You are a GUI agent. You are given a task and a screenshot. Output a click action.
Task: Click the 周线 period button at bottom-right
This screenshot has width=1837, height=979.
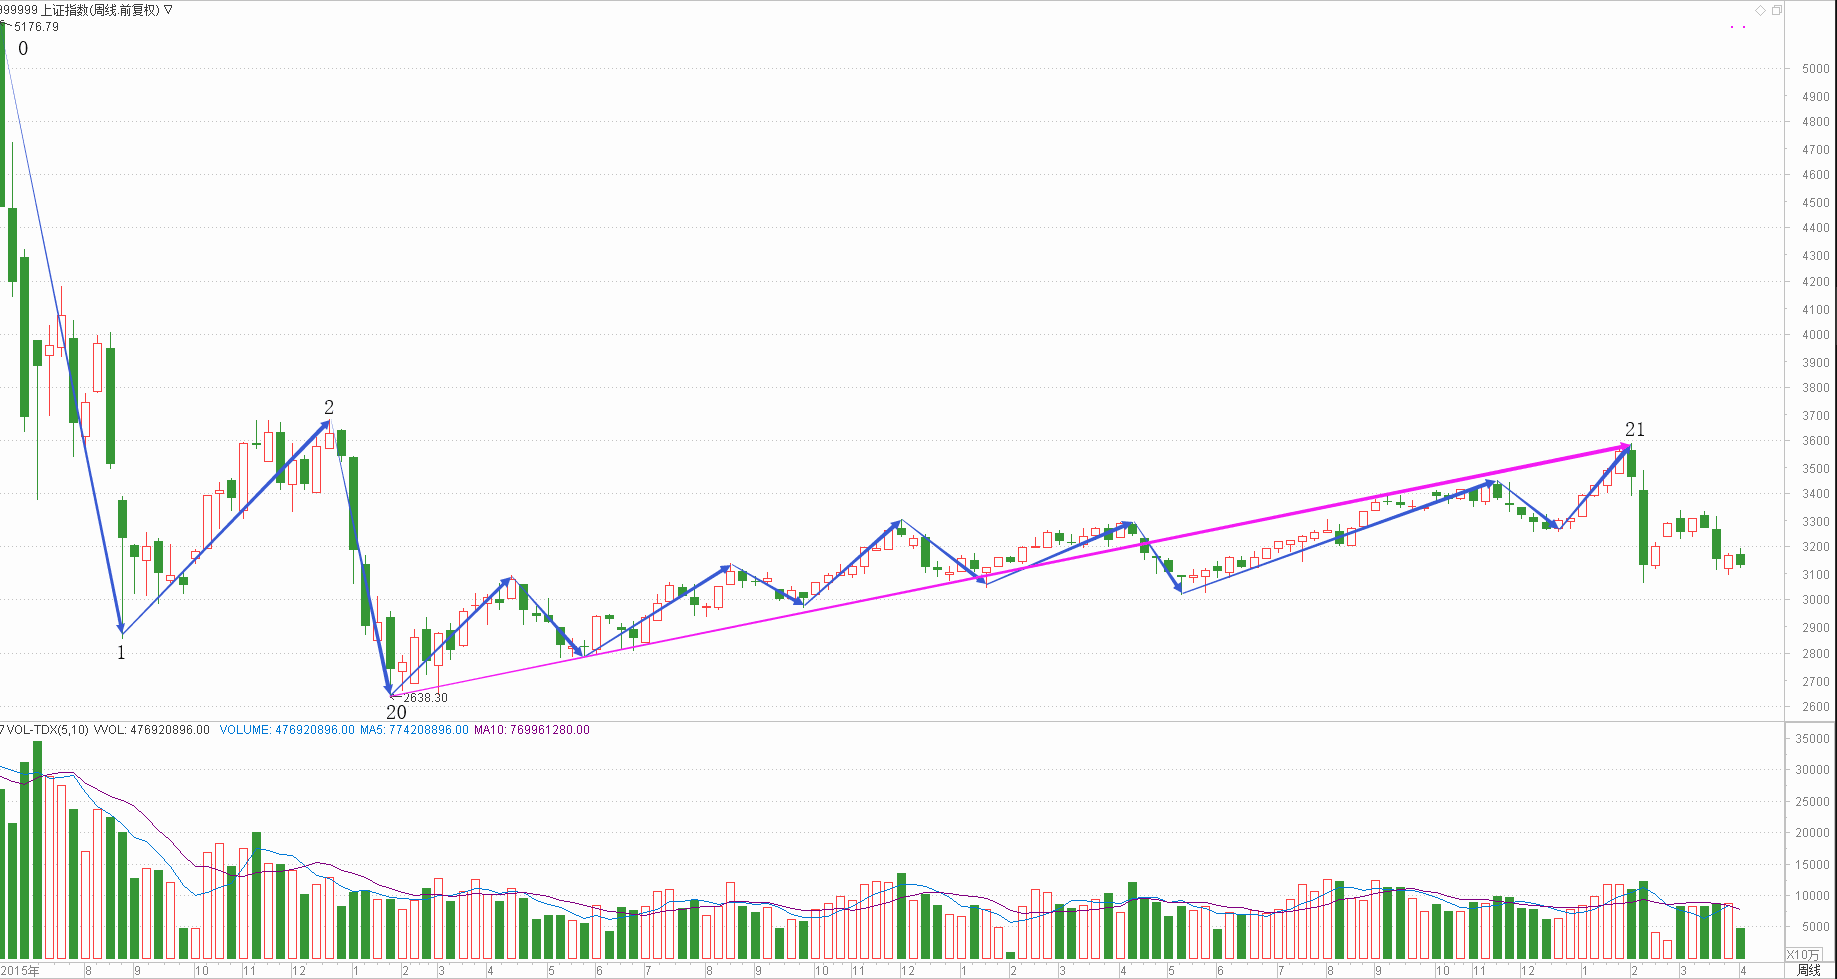pos(1808,970)
